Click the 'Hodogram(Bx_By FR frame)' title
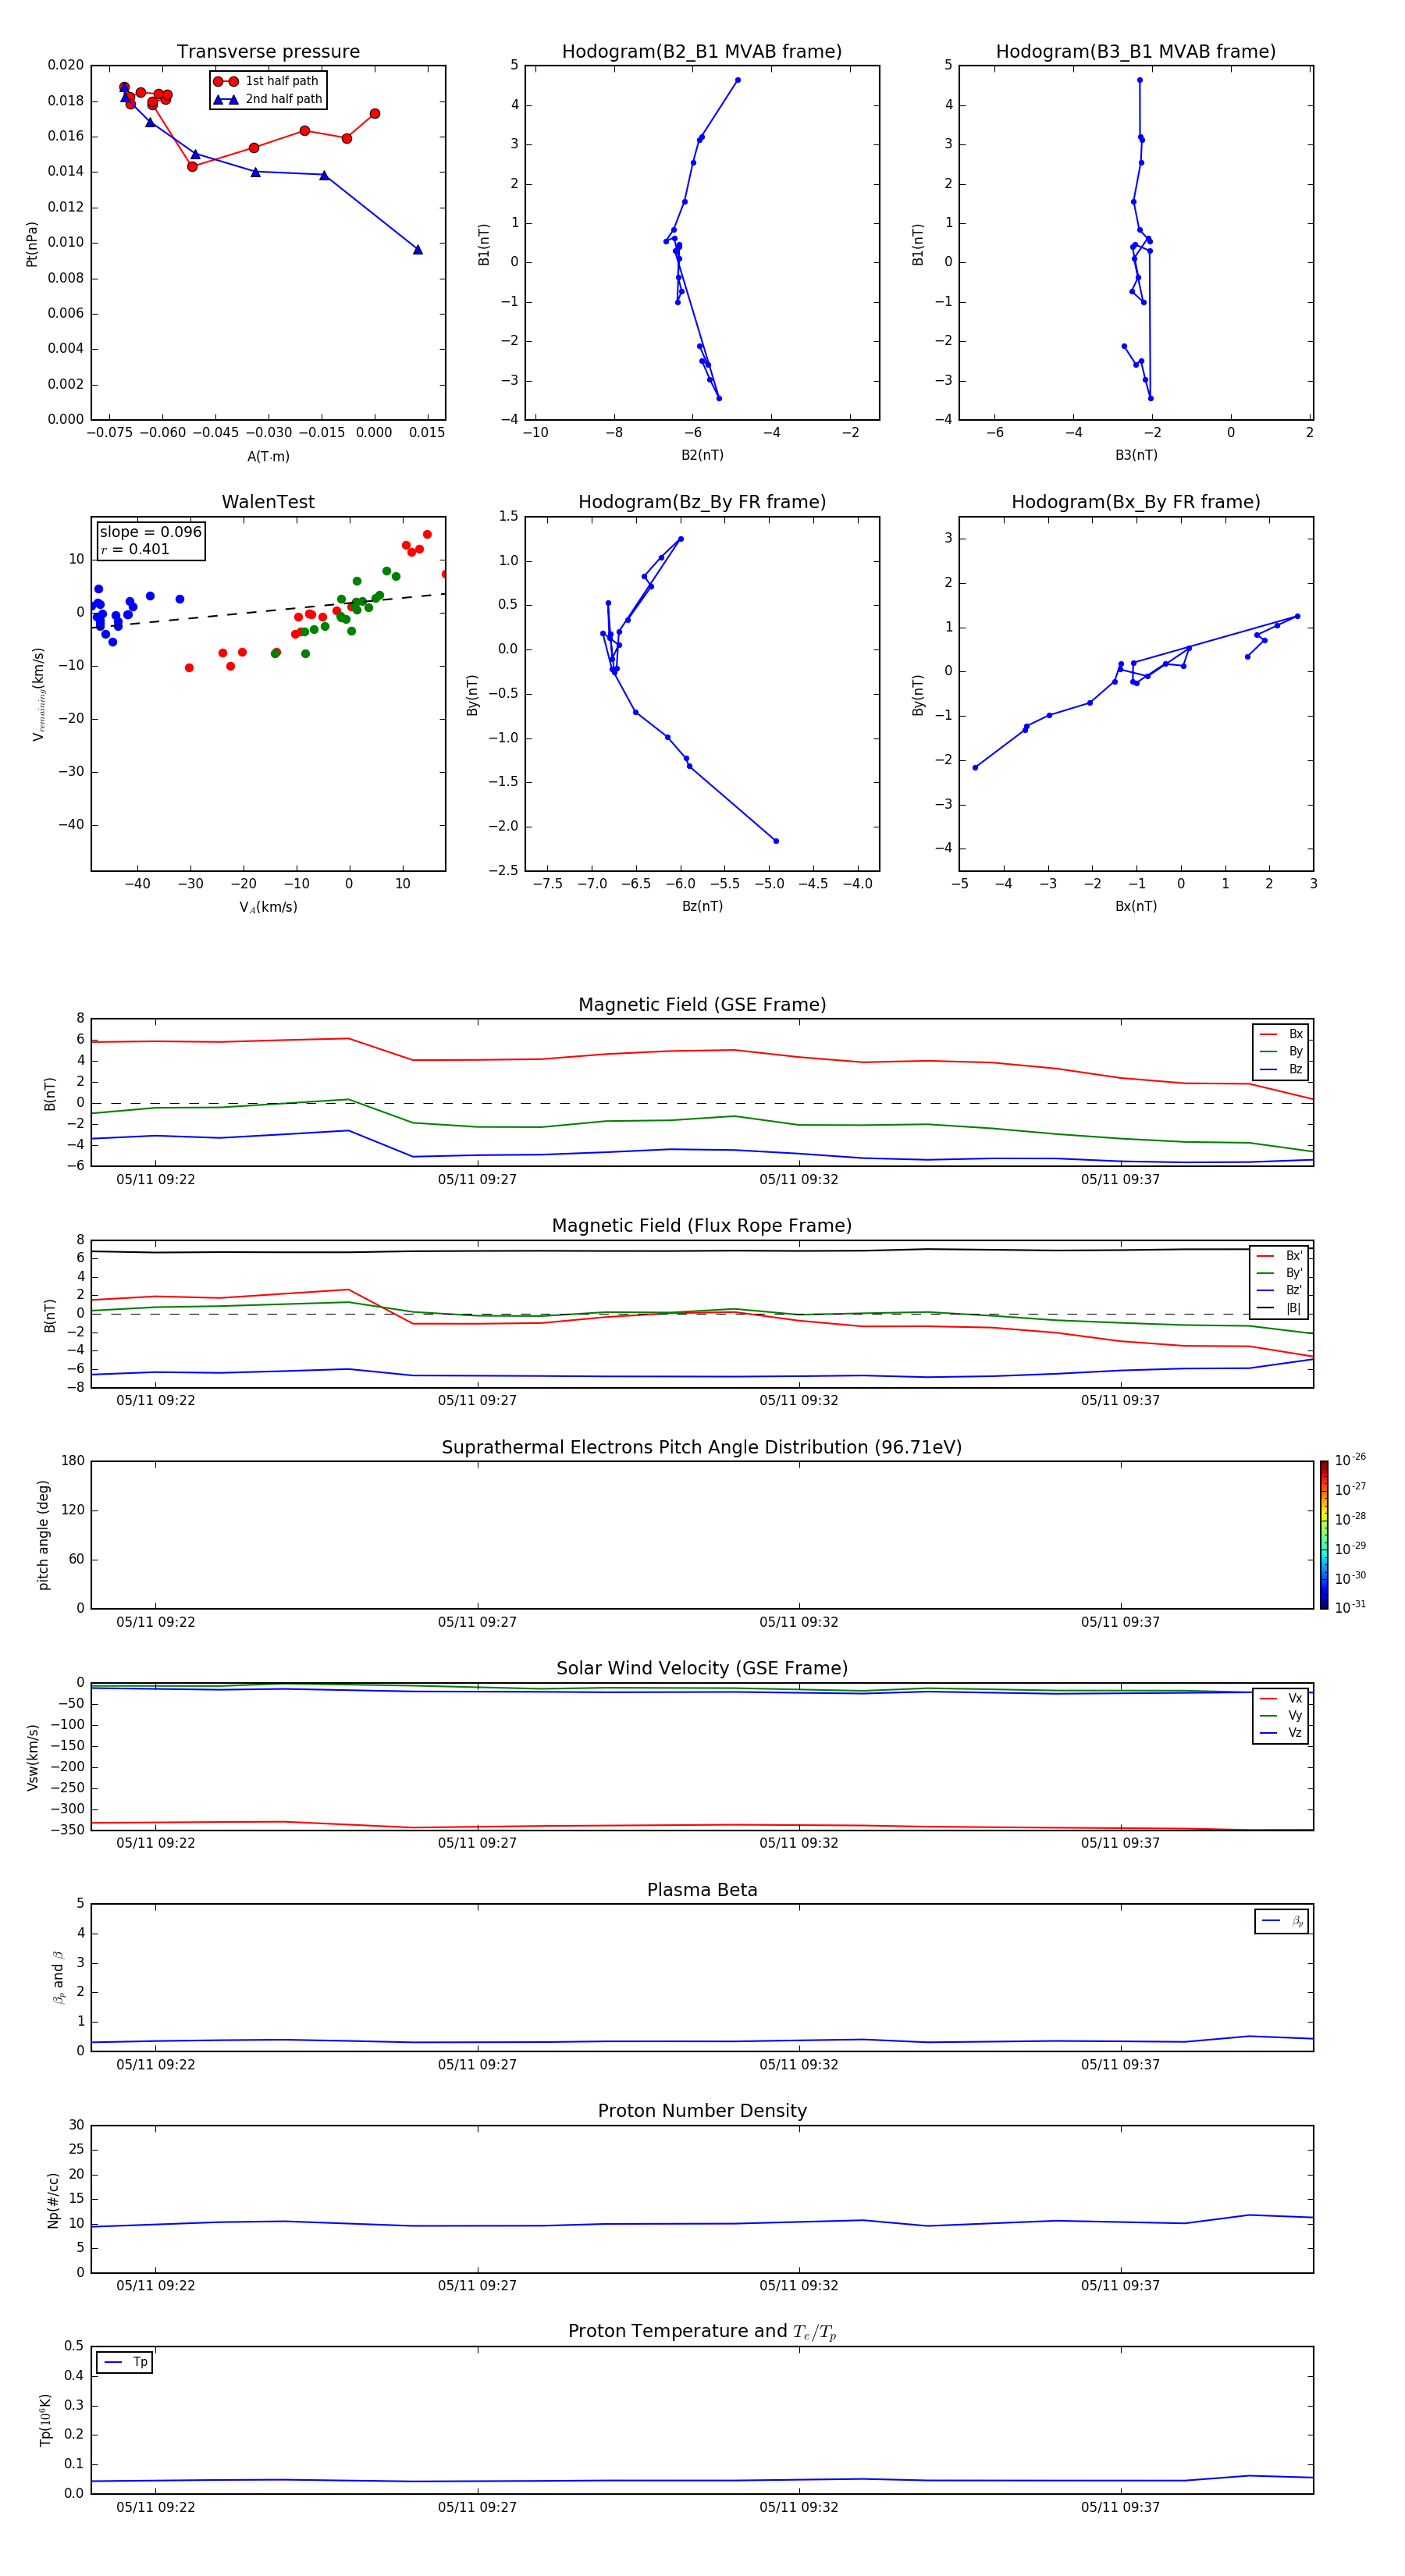 [x=1136, y=502]
